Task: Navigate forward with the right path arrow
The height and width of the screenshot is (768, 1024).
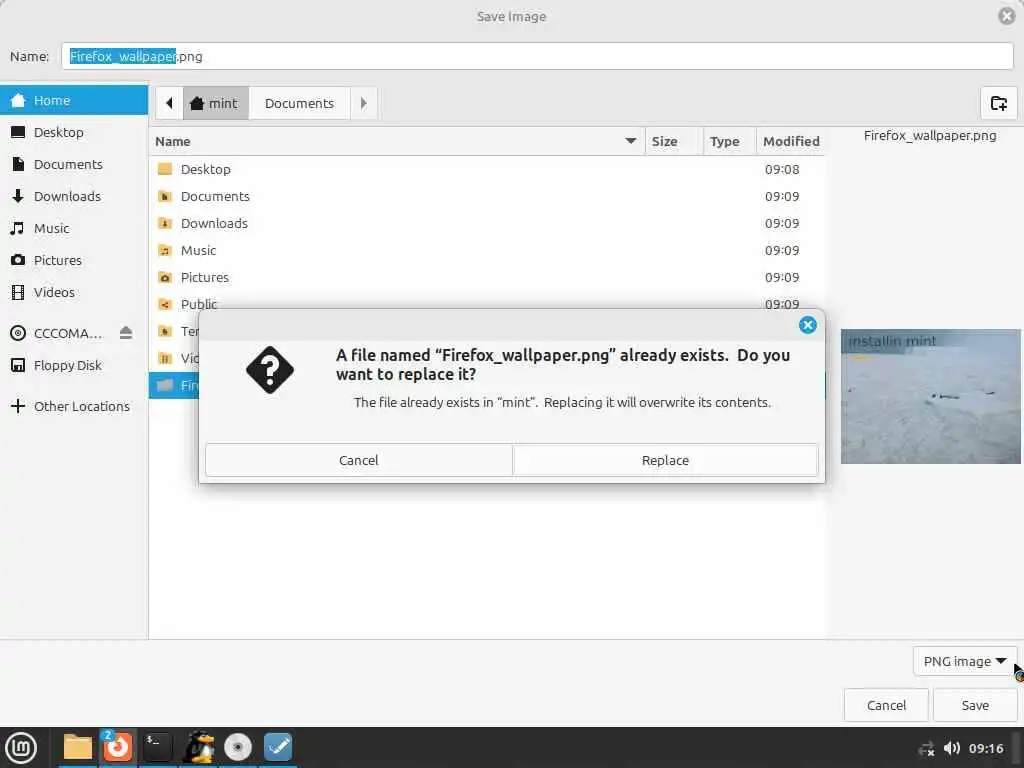Action: [x=364, y=103]
